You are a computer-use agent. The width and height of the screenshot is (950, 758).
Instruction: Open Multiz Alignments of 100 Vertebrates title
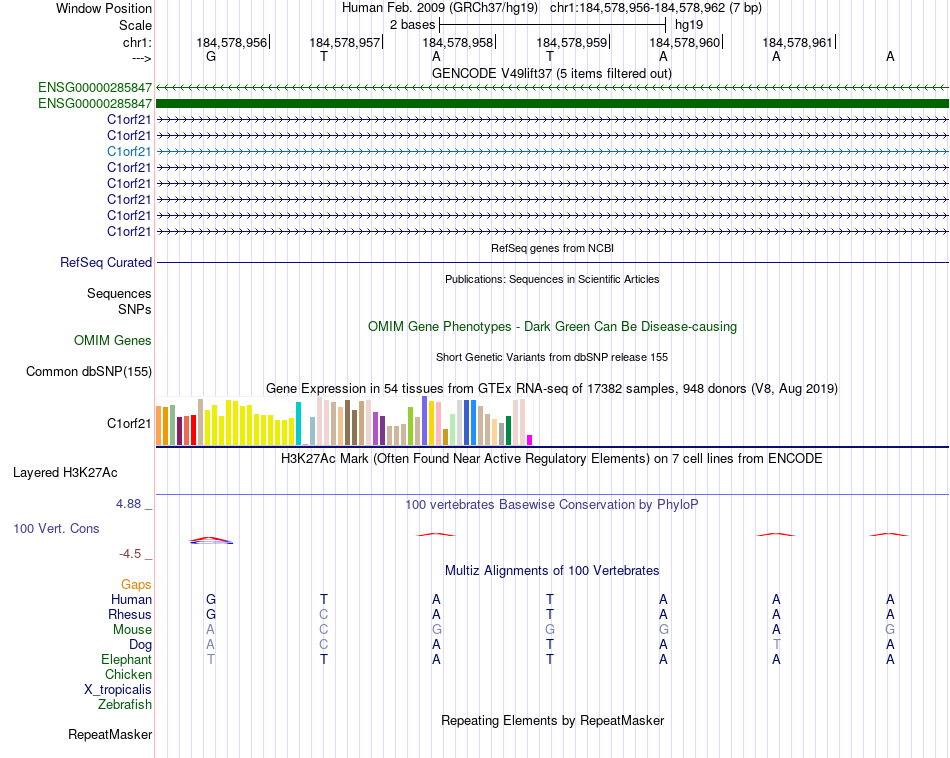tap(552, 571)
